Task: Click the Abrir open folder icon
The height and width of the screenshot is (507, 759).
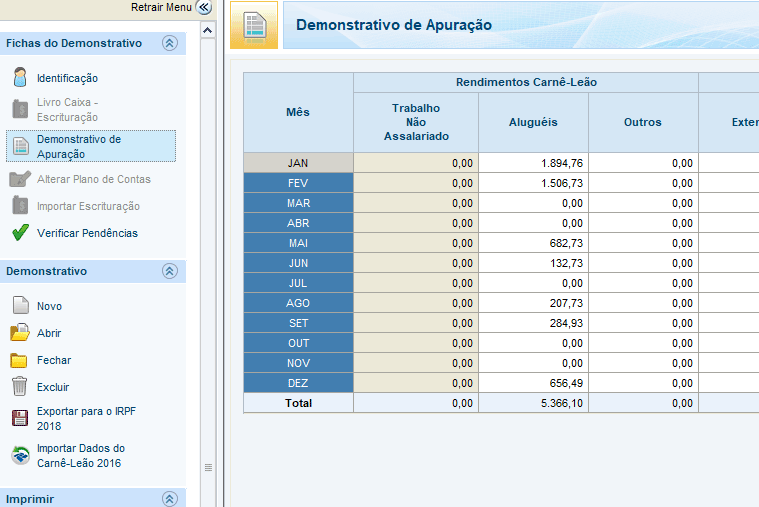Action: click(20, 333)
